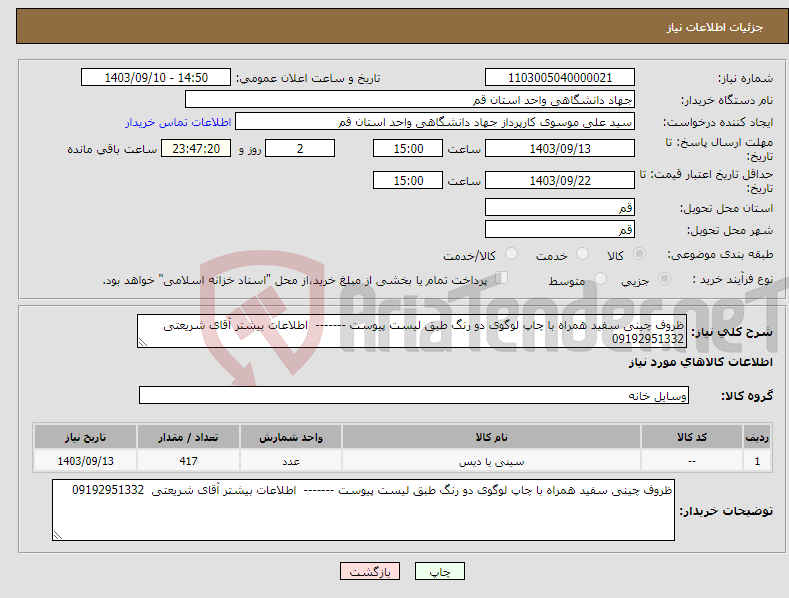The image size is (789, 598).
Task: Select the کالا radio button
Action: (639, 254)
